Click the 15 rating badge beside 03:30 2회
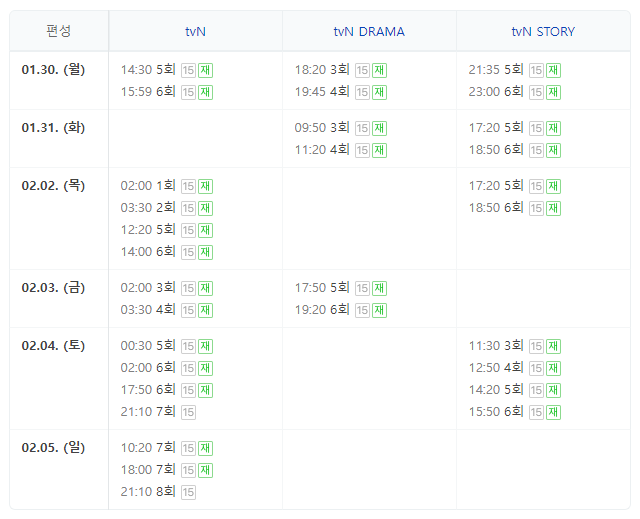The width and height of the screenshot is (640, 519). [188, 208]
